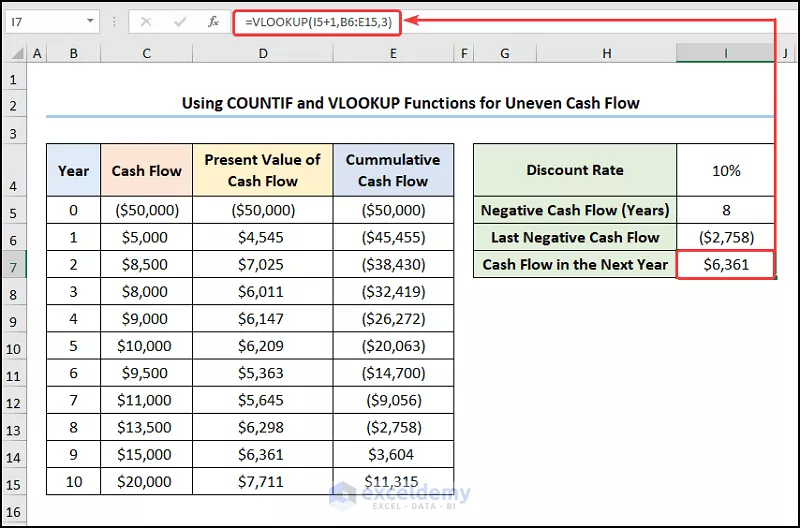Click the $20,000 cash flow cell
This screenshot has width=800, height=528.
pyautogui.click(x=146, y=481)
